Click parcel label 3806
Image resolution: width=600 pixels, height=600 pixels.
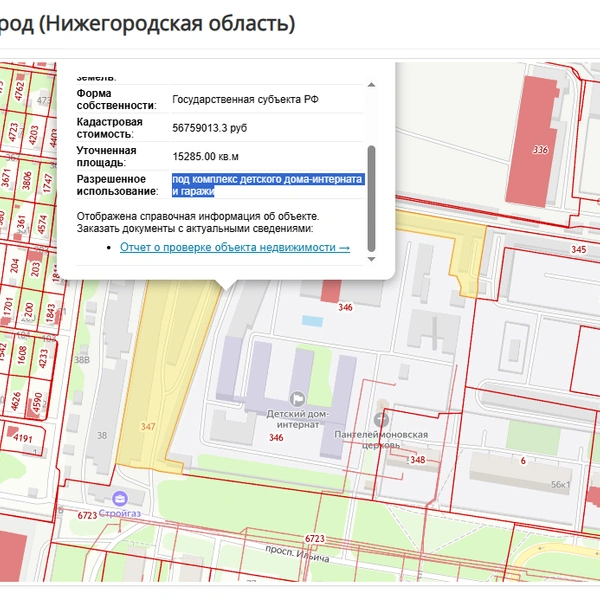coord(26,180)
